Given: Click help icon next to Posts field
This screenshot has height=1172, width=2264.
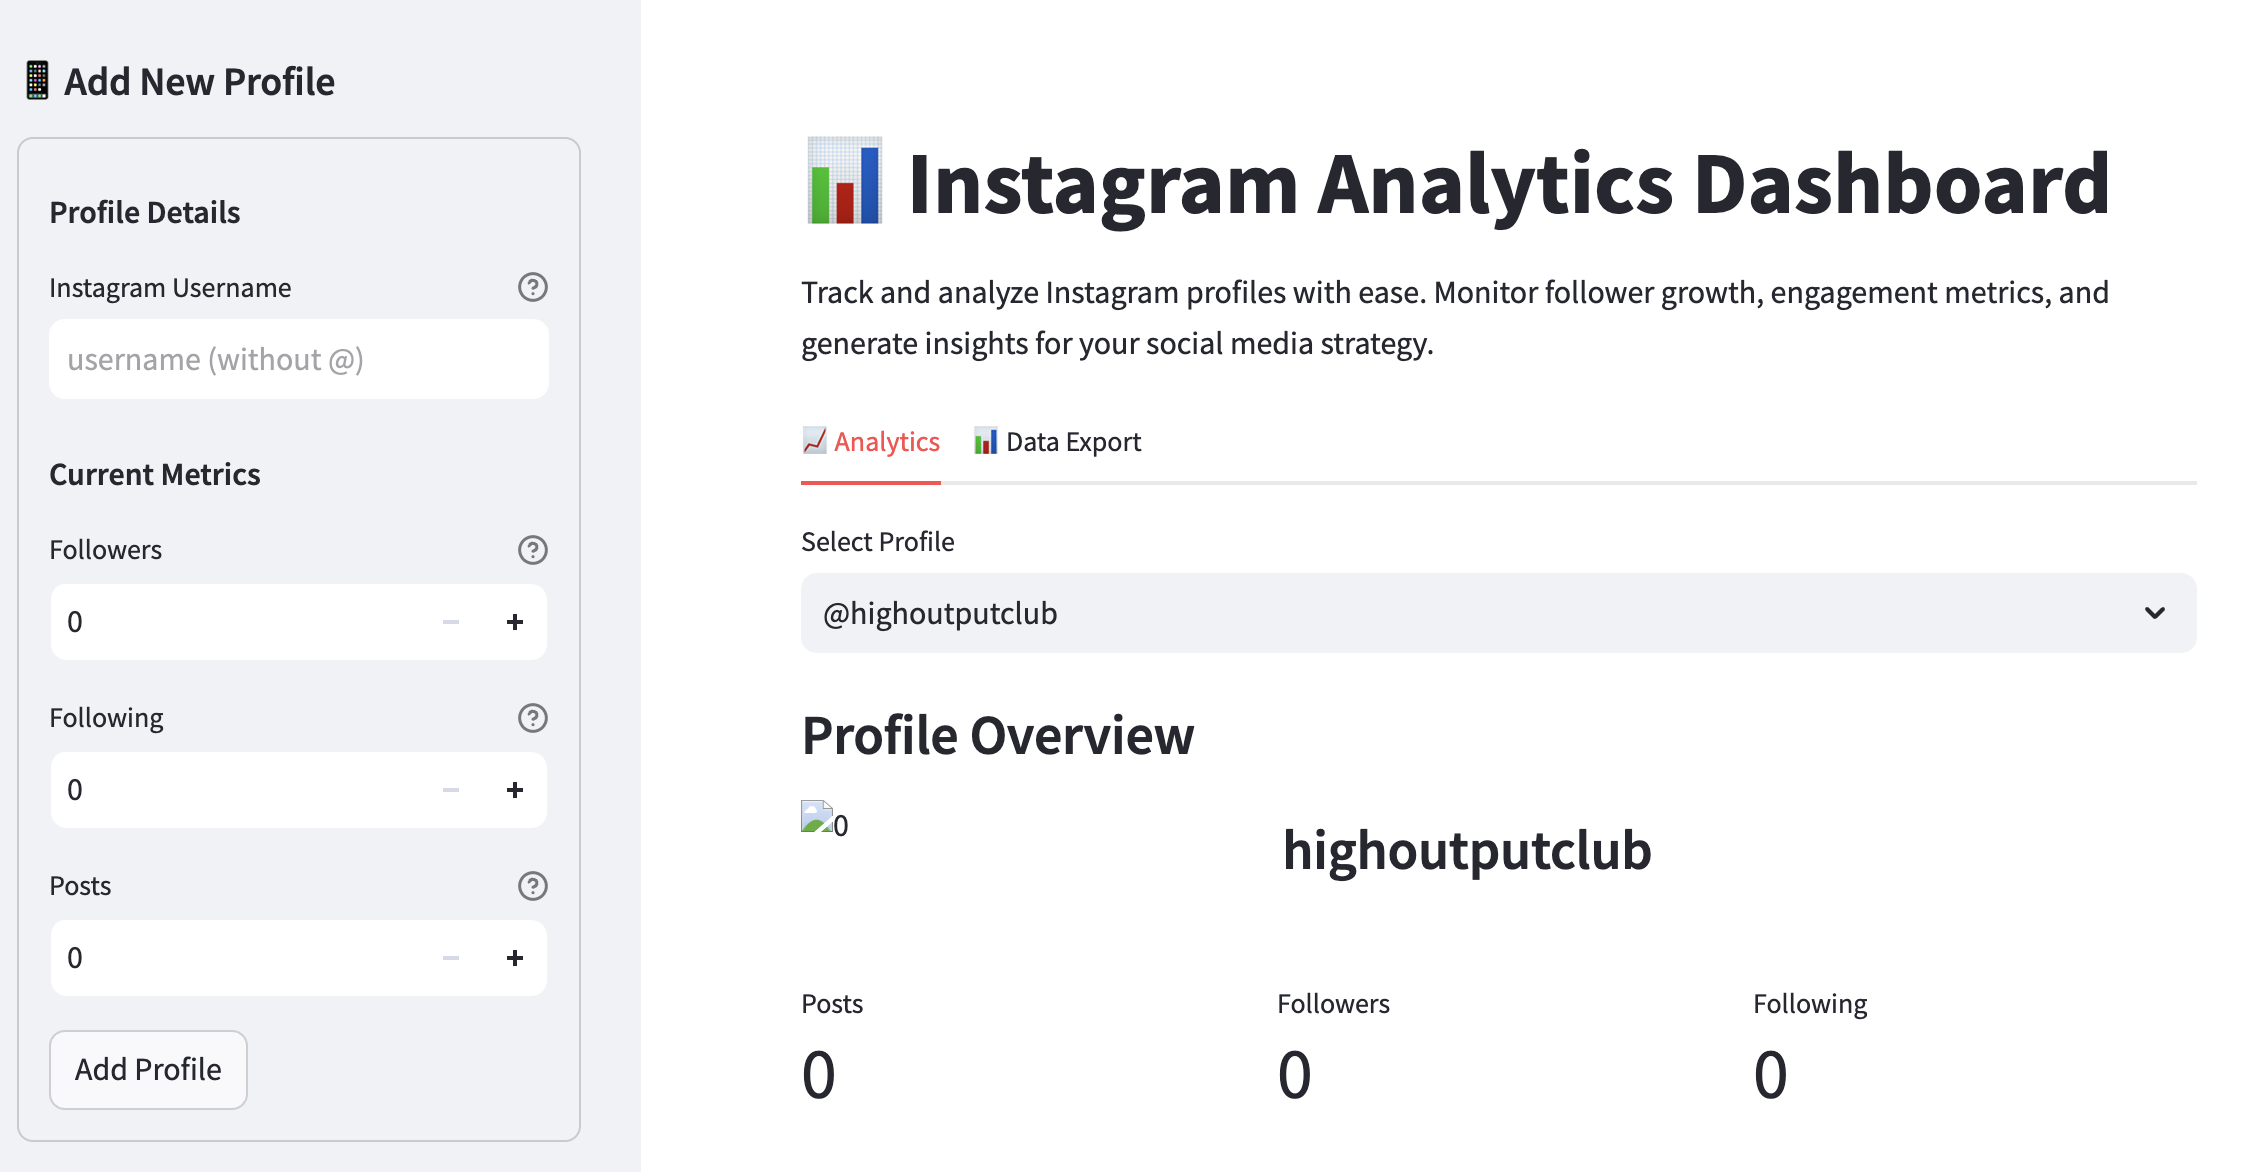Looking at the screenshot, I should pyautogui.click(x=532, y=886).
